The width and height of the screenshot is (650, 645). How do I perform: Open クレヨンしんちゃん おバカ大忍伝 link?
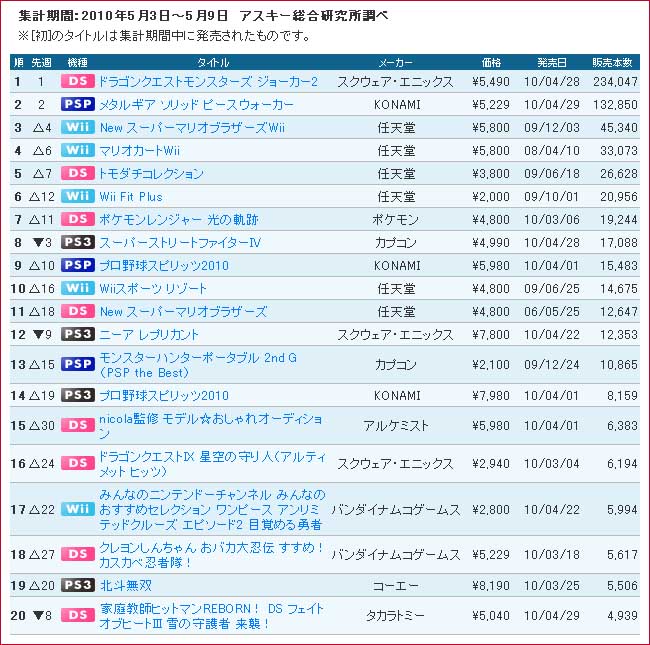tap(211, 555)
